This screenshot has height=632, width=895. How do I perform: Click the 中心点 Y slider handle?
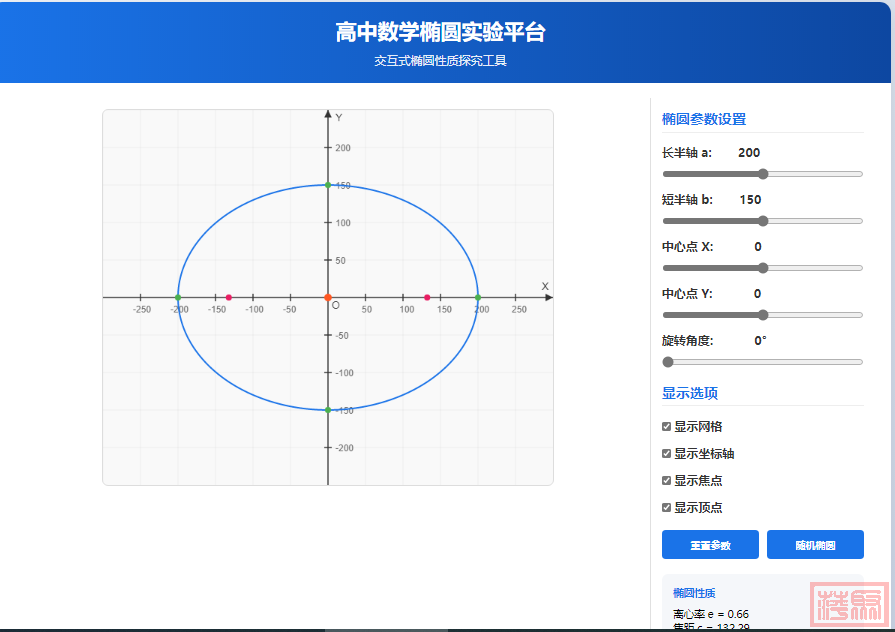click(x=763, y=315)
